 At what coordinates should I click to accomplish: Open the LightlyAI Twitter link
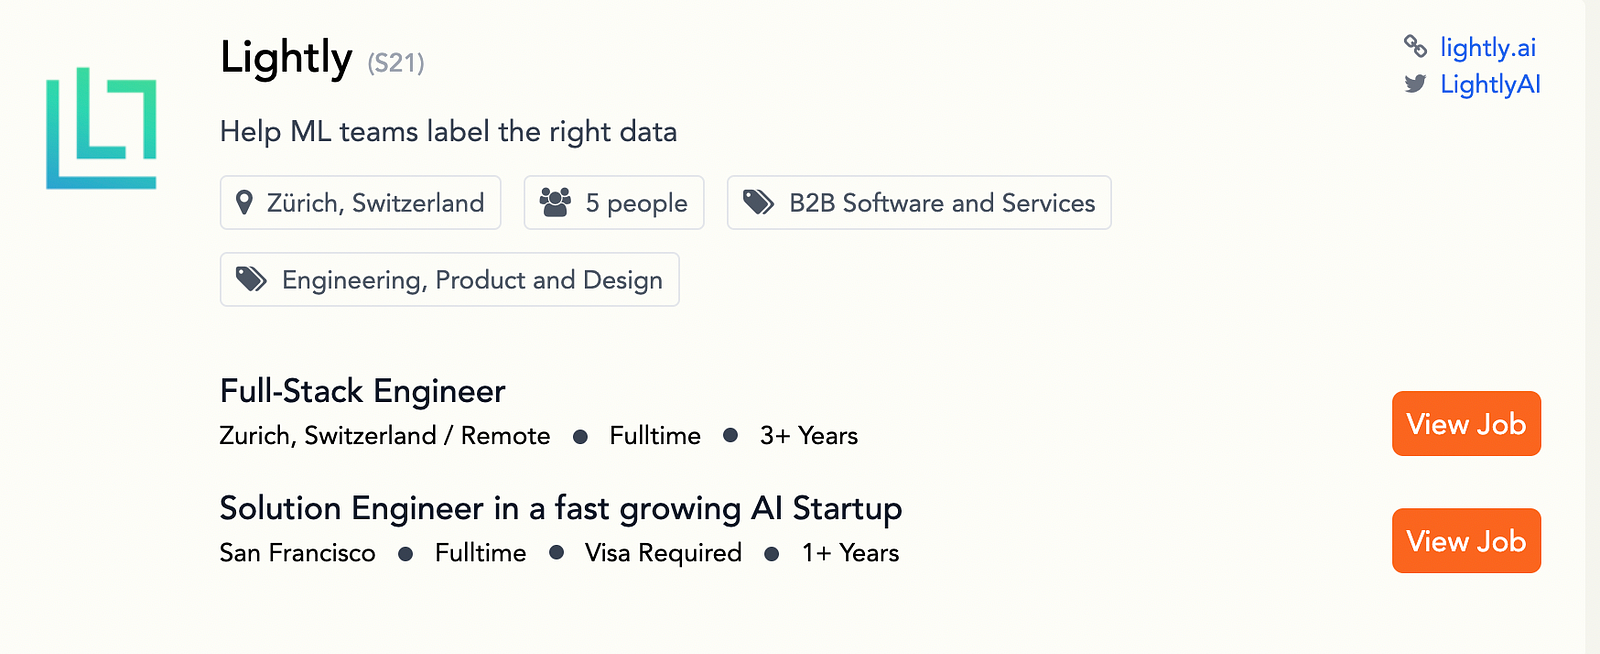click(1490, 84)
